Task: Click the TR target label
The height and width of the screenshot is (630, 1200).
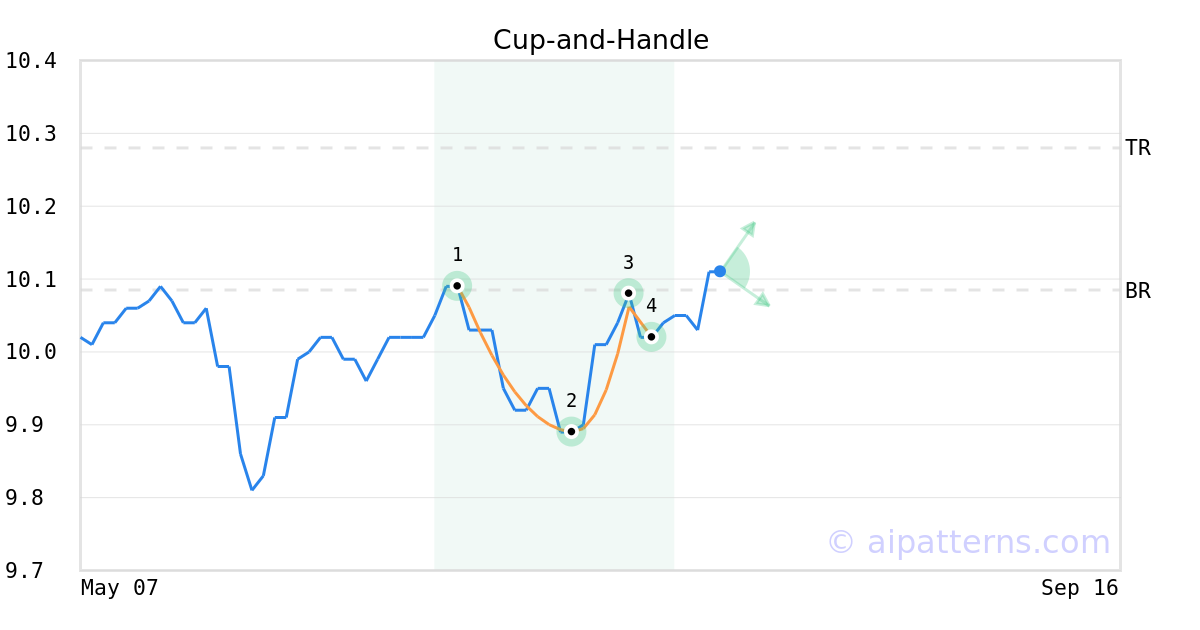Action: tap(1138, 148)
